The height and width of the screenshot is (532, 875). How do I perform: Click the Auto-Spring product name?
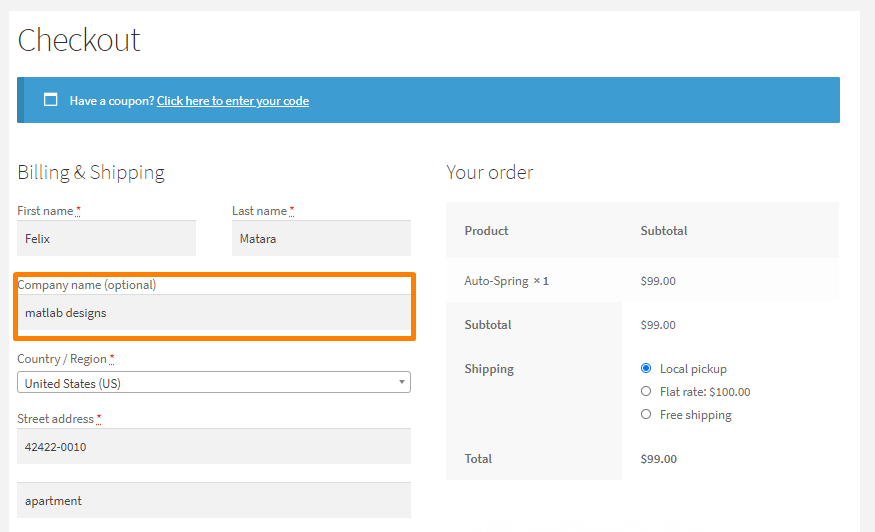[x=496, y=281]
